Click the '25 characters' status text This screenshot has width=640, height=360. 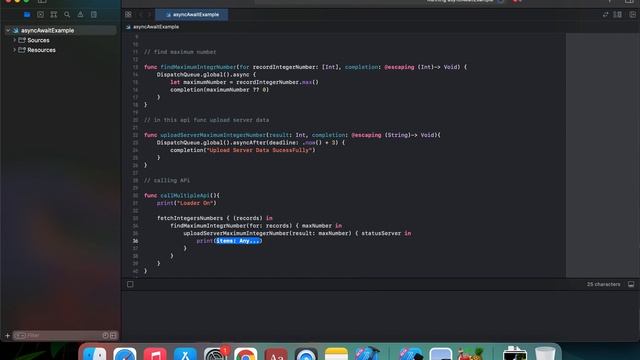click(x=603, y=284)
